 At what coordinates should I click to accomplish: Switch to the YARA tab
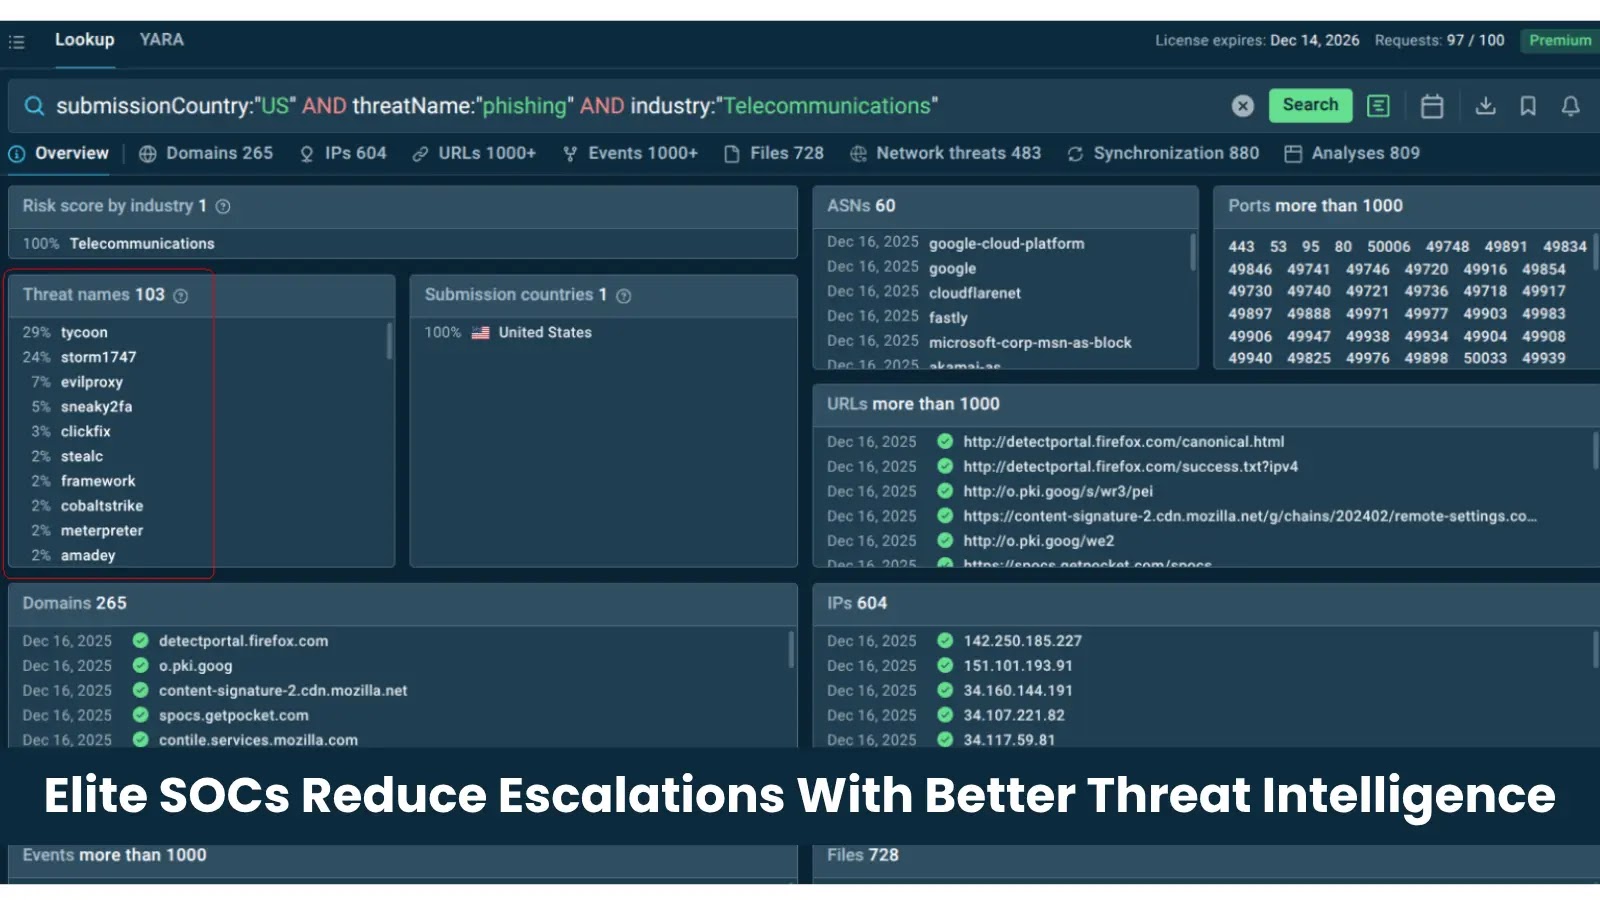161,40
